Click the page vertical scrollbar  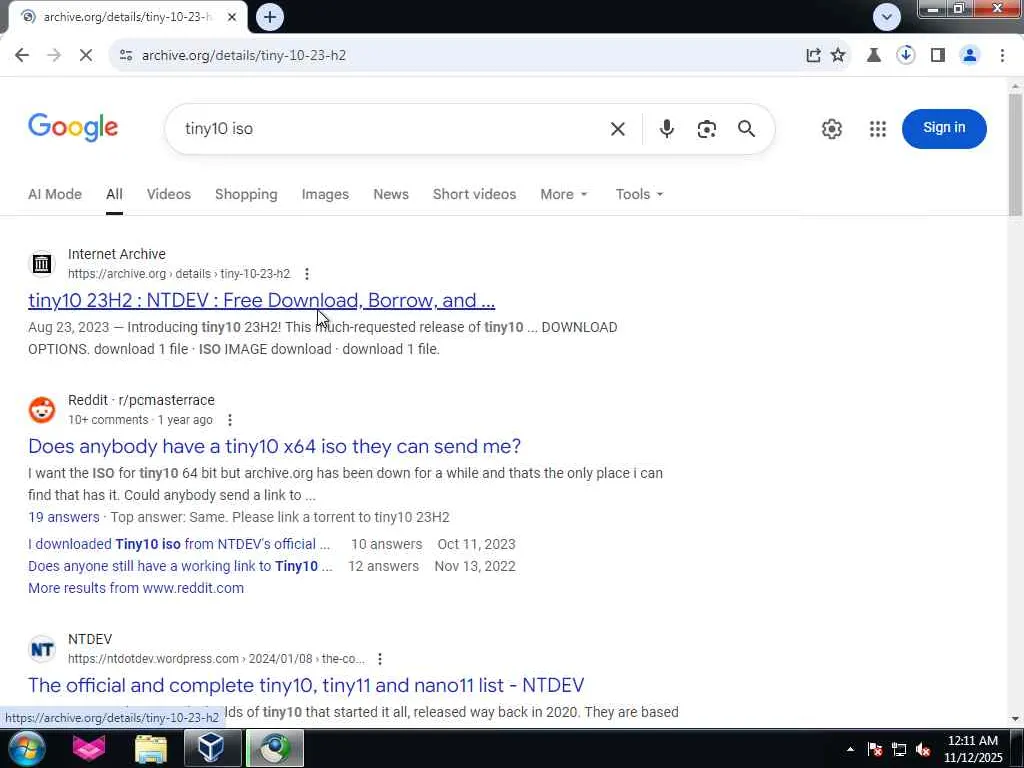tap(1015, 155)
